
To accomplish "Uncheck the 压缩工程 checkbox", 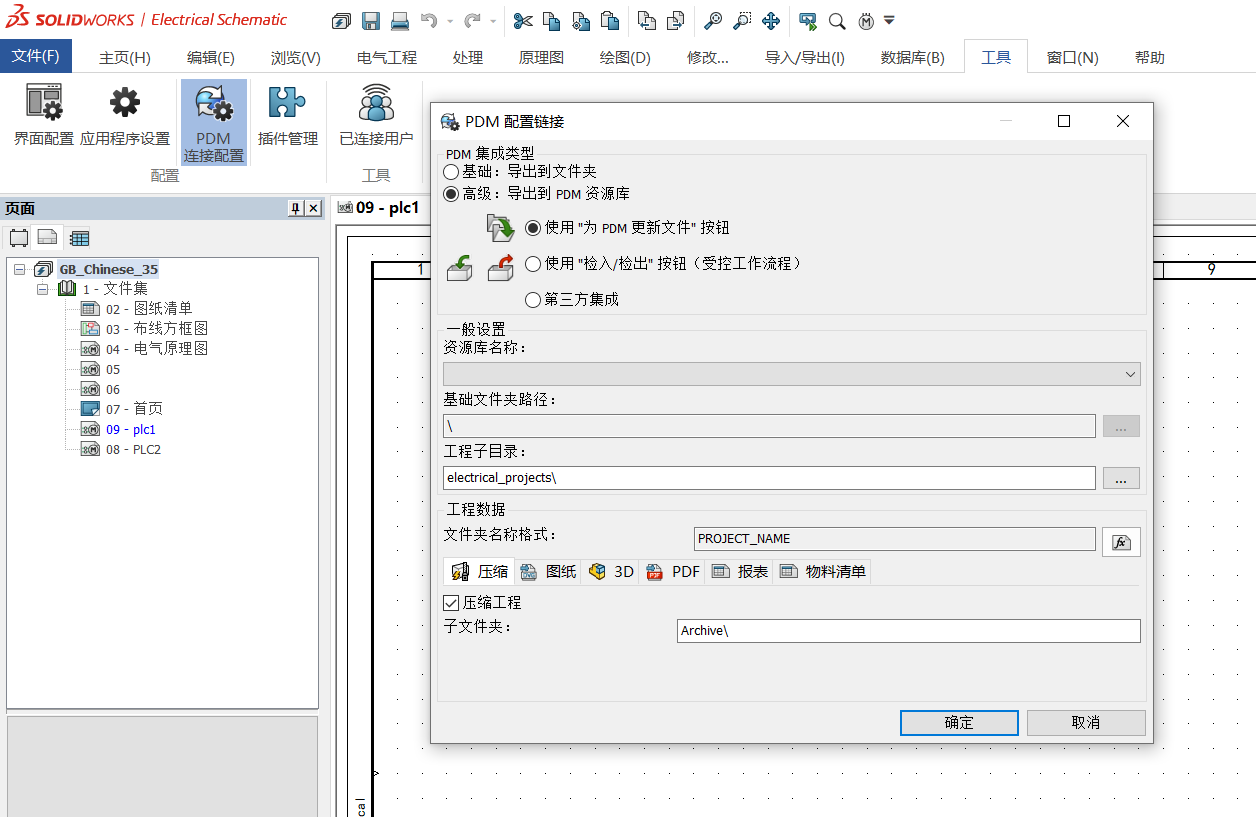I will point(451,603).
